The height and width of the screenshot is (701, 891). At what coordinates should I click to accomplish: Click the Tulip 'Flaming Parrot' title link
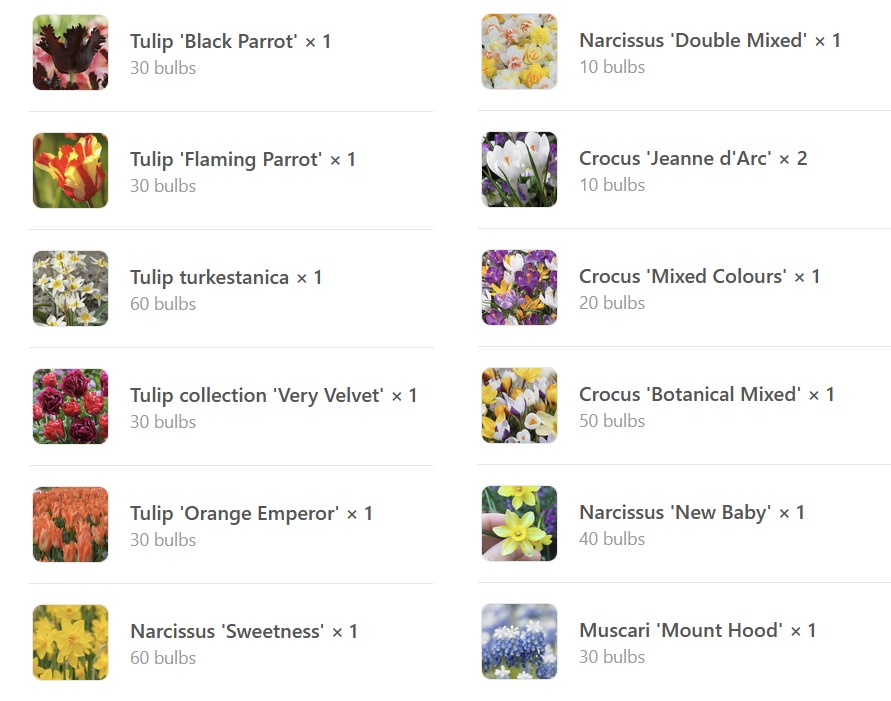pos(226,160)
